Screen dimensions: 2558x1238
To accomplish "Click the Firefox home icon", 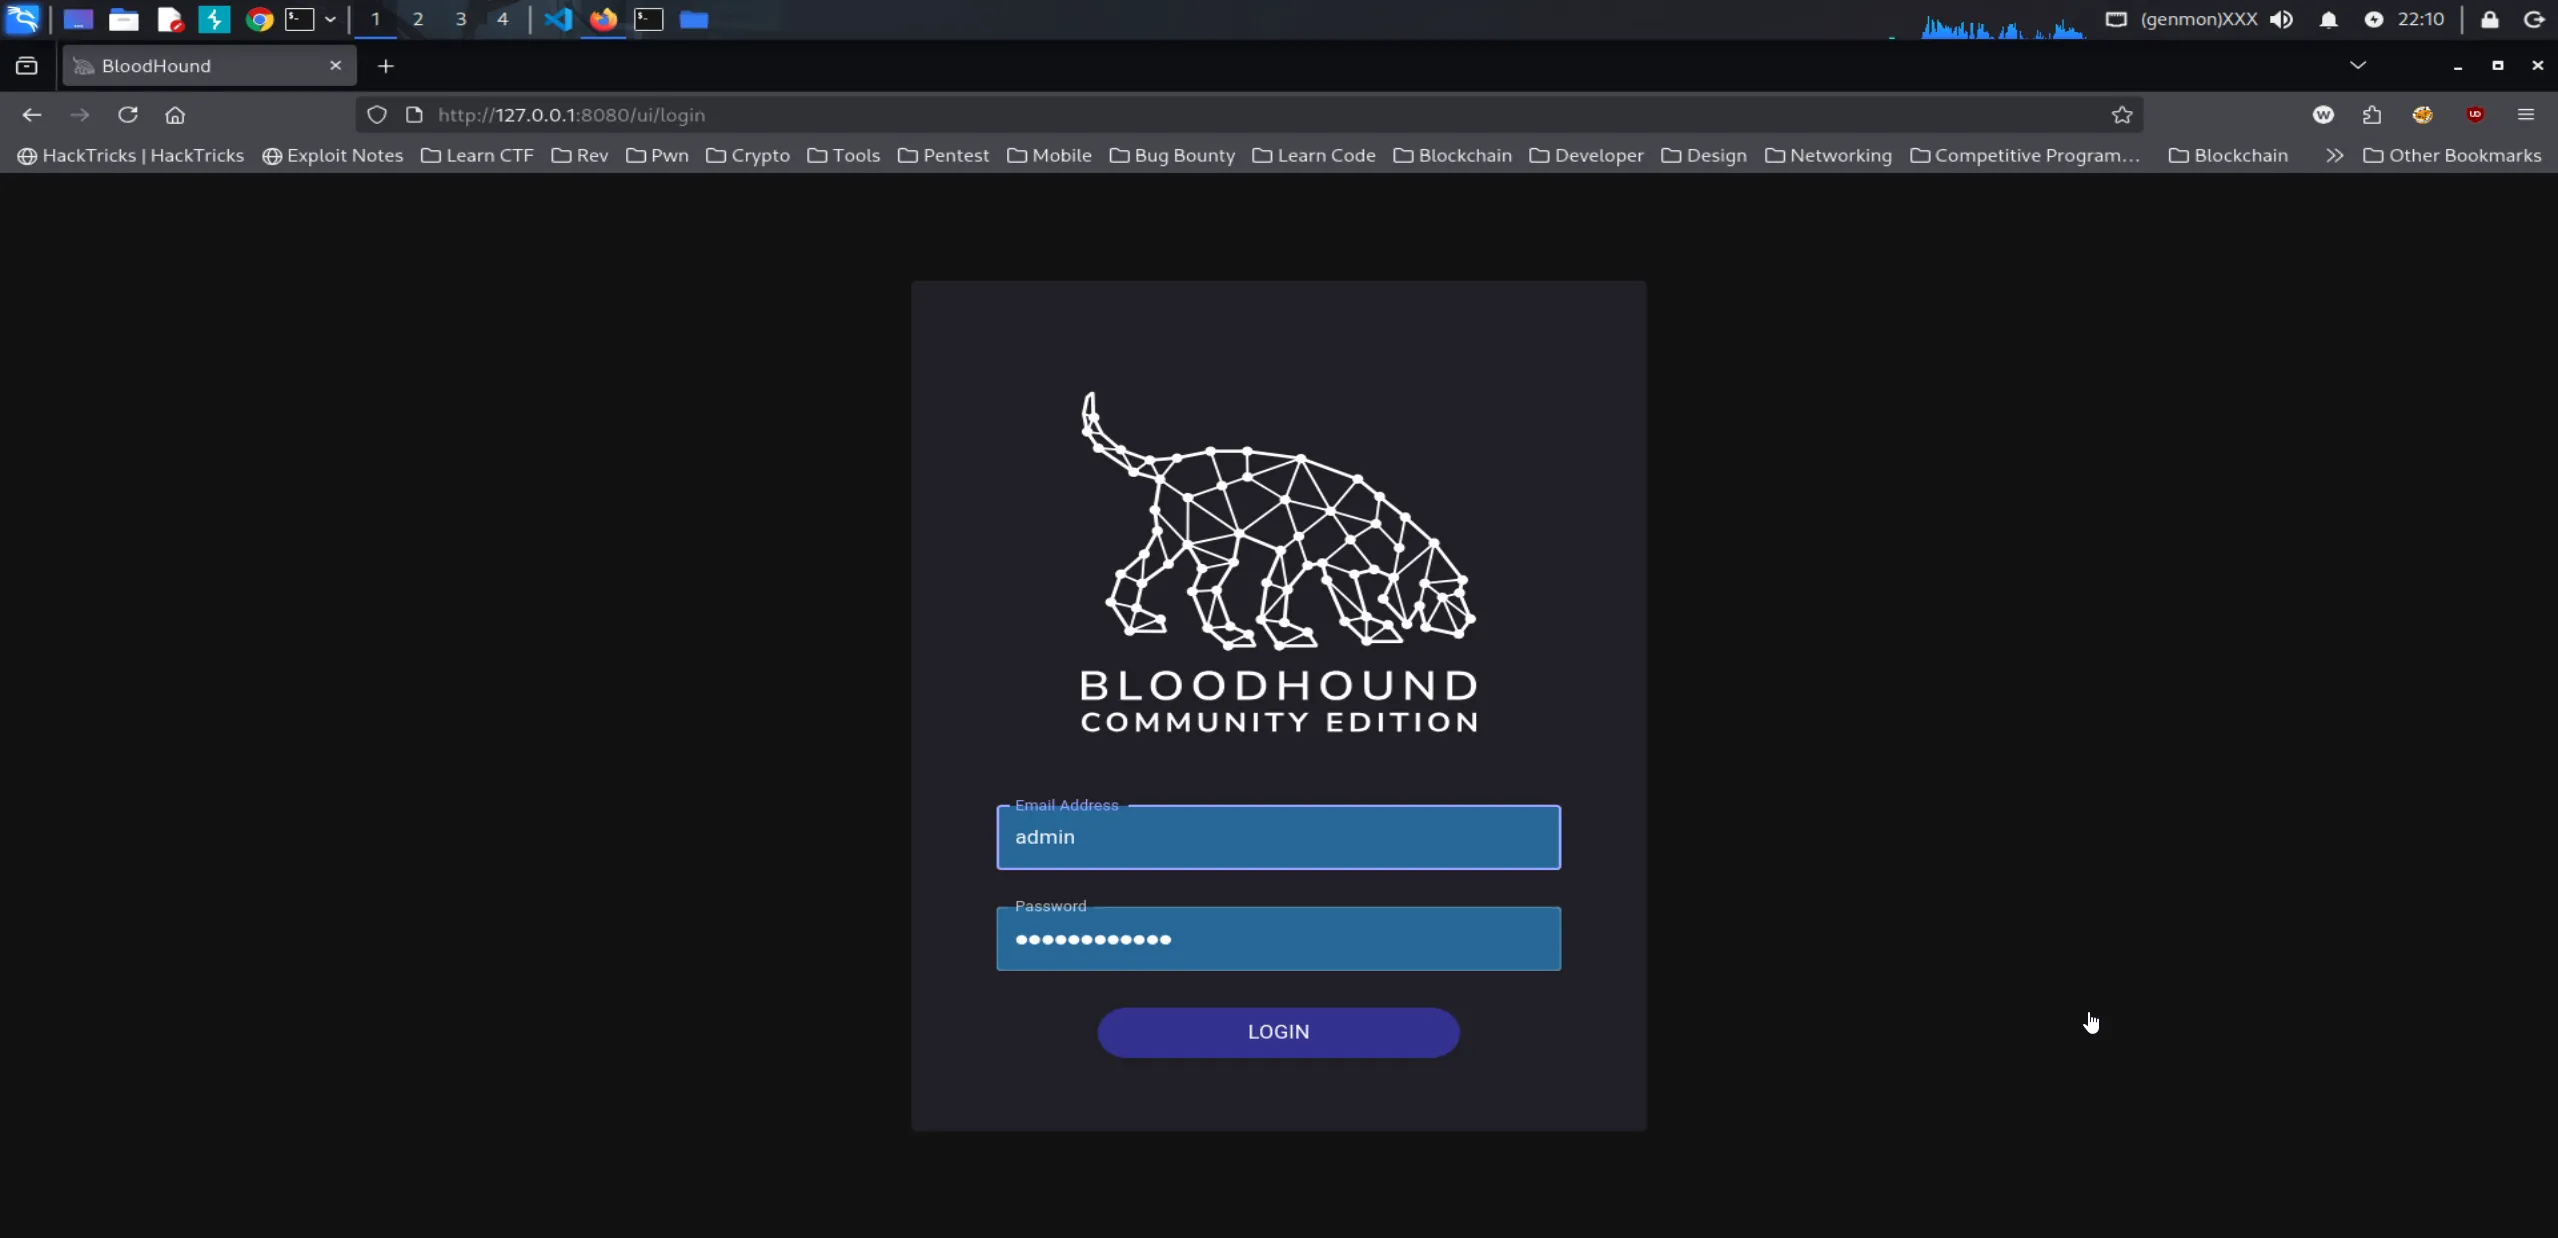I will tap(175, 115).
